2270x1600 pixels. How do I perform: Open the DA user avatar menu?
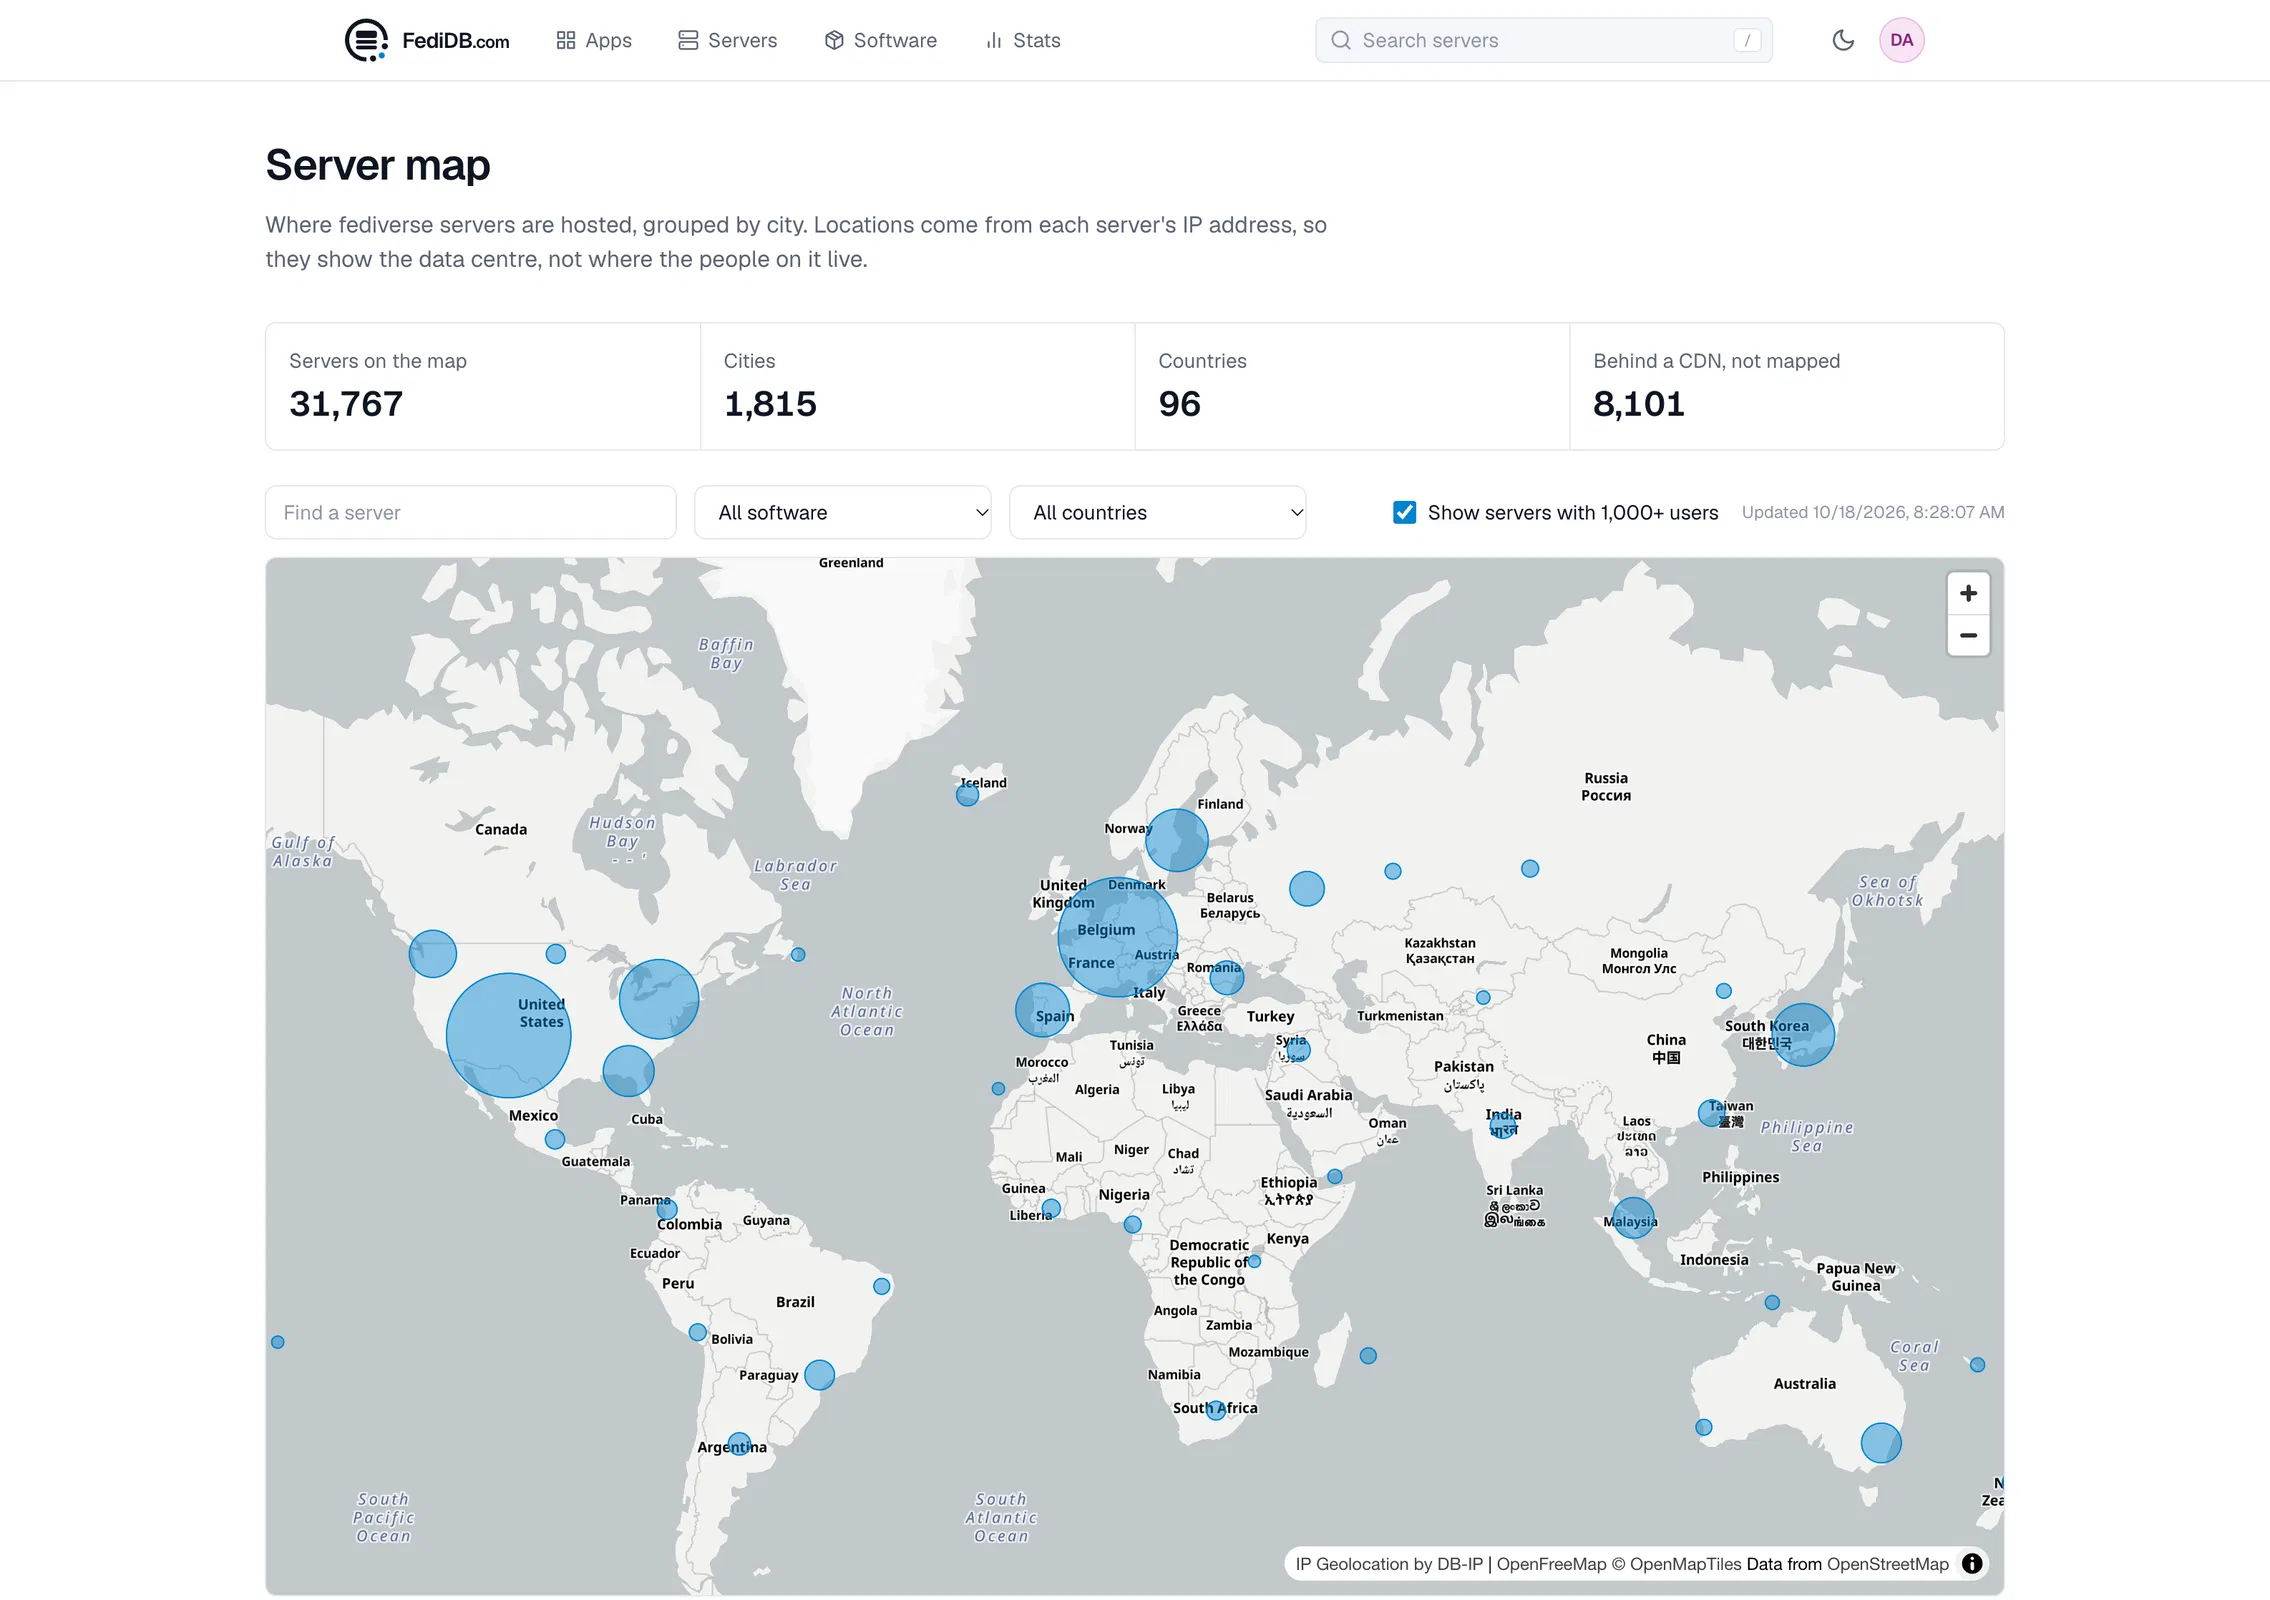click(x=1901, y=40)
